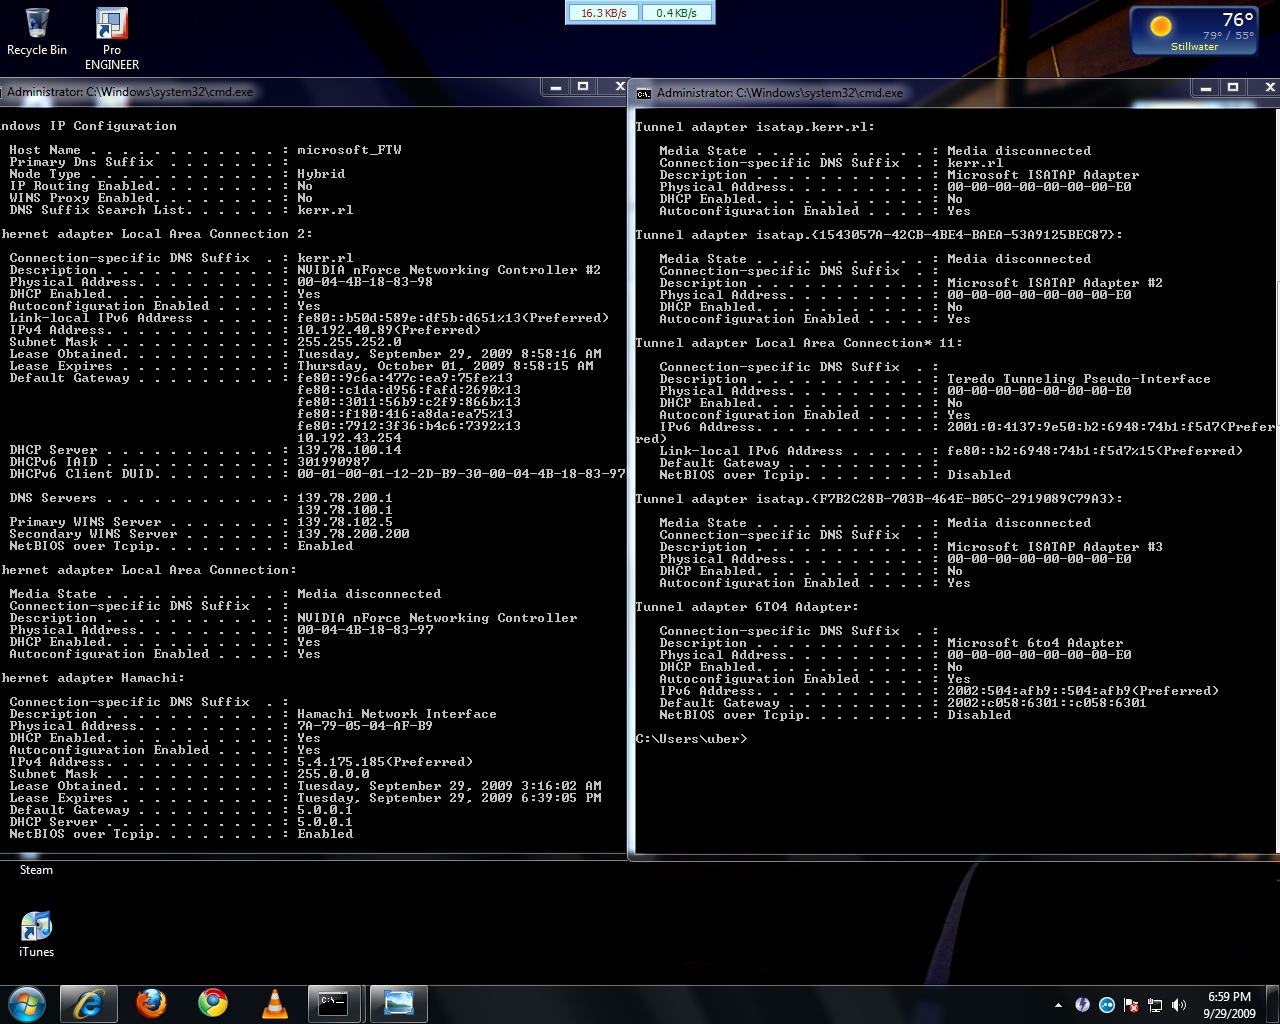The width and height of the screenshot is (1280, 1024).
Task: Click the VLC cone icon in taskbar
Action: [274, 1004]
